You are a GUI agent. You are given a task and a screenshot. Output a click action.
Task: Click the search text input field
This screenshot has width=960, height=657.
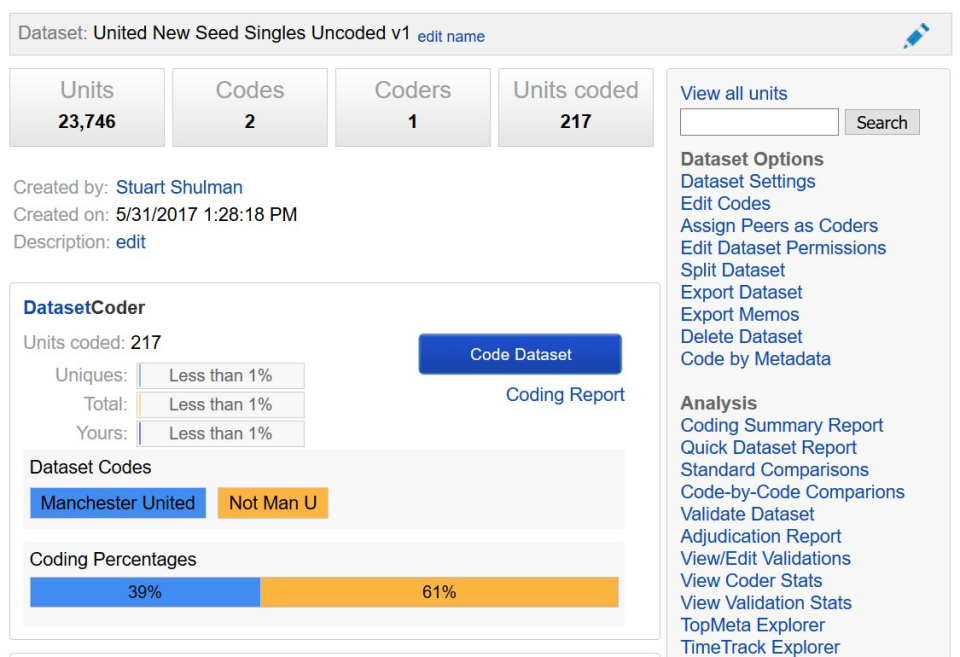coord(759,123)
